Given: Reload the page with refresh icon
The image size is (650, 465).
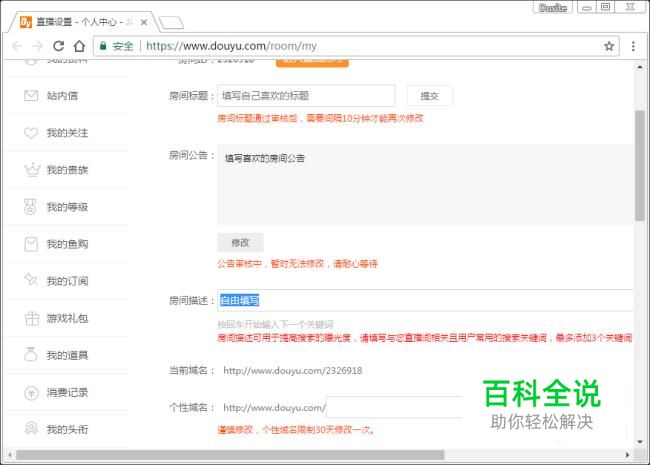Looking at the screenshot, I should coord(58,46).
